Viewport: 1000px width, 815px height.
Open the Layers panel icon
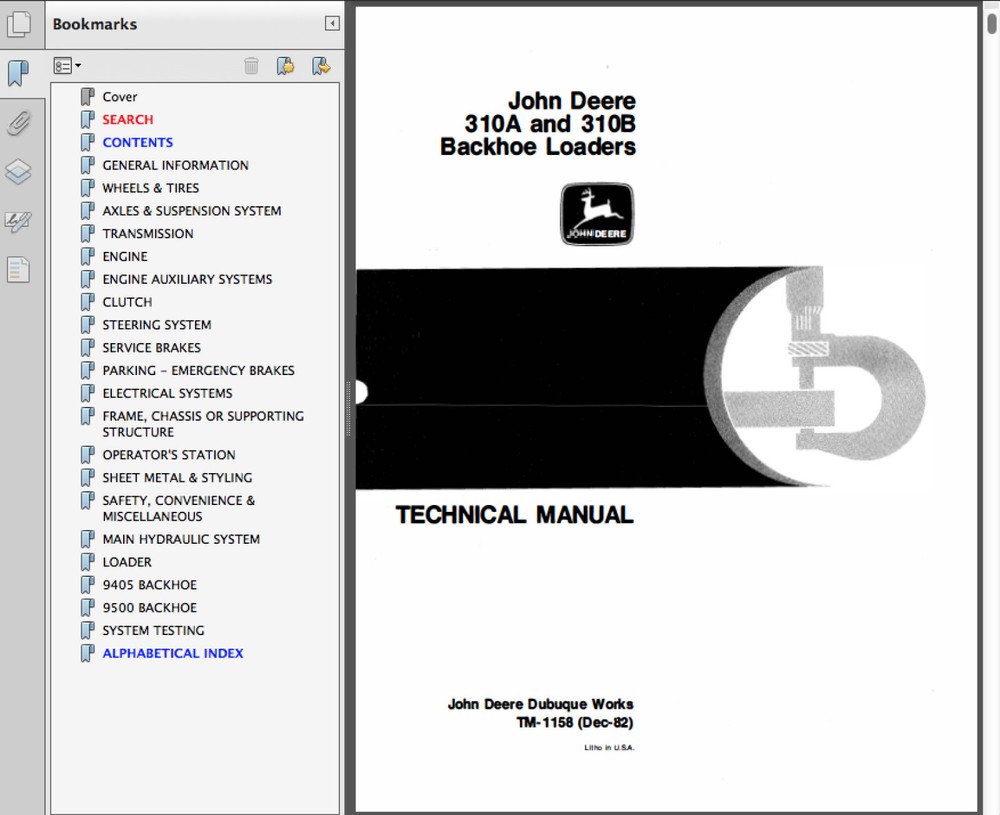(18, 172)
